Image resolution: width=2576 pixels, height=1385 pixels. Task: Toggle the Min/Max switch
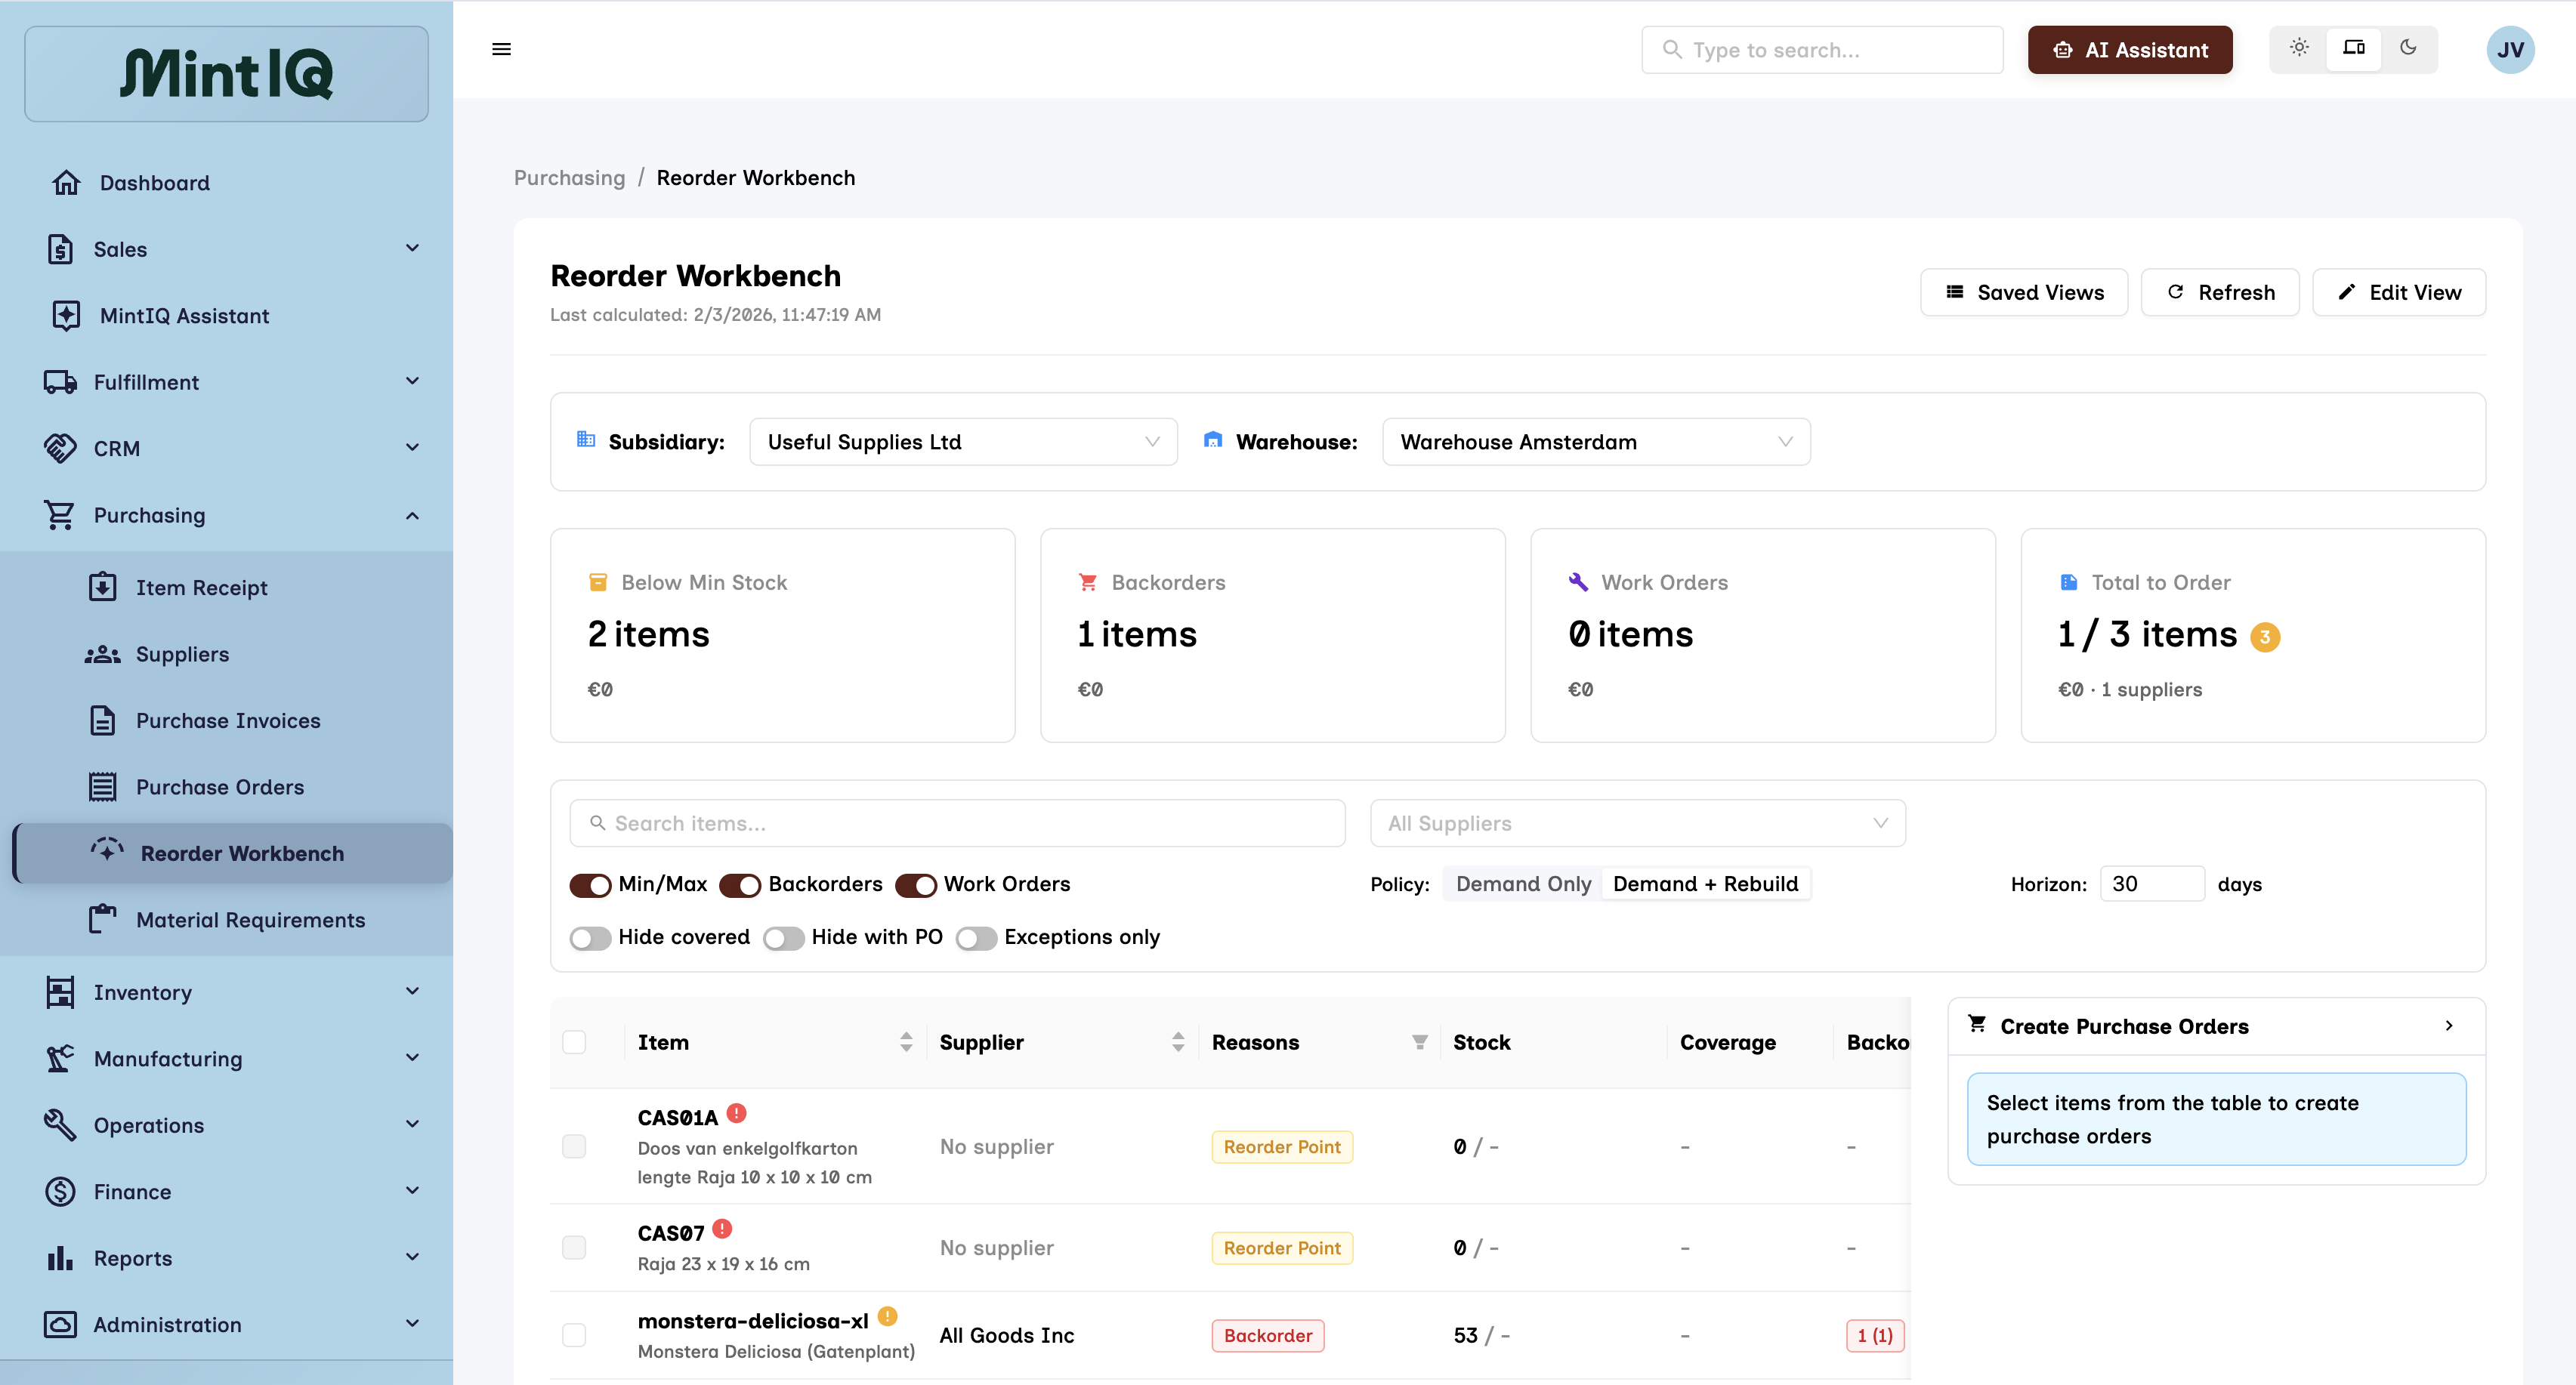tap(590, 885)
